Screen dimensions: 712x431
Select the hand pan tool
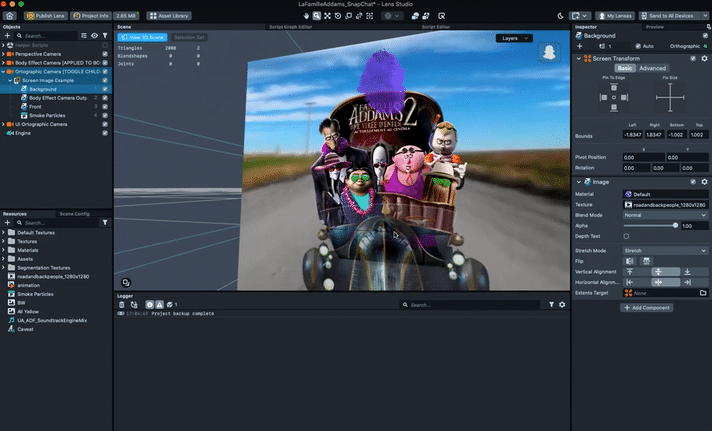pyautogui.click(x=306, y=16)
